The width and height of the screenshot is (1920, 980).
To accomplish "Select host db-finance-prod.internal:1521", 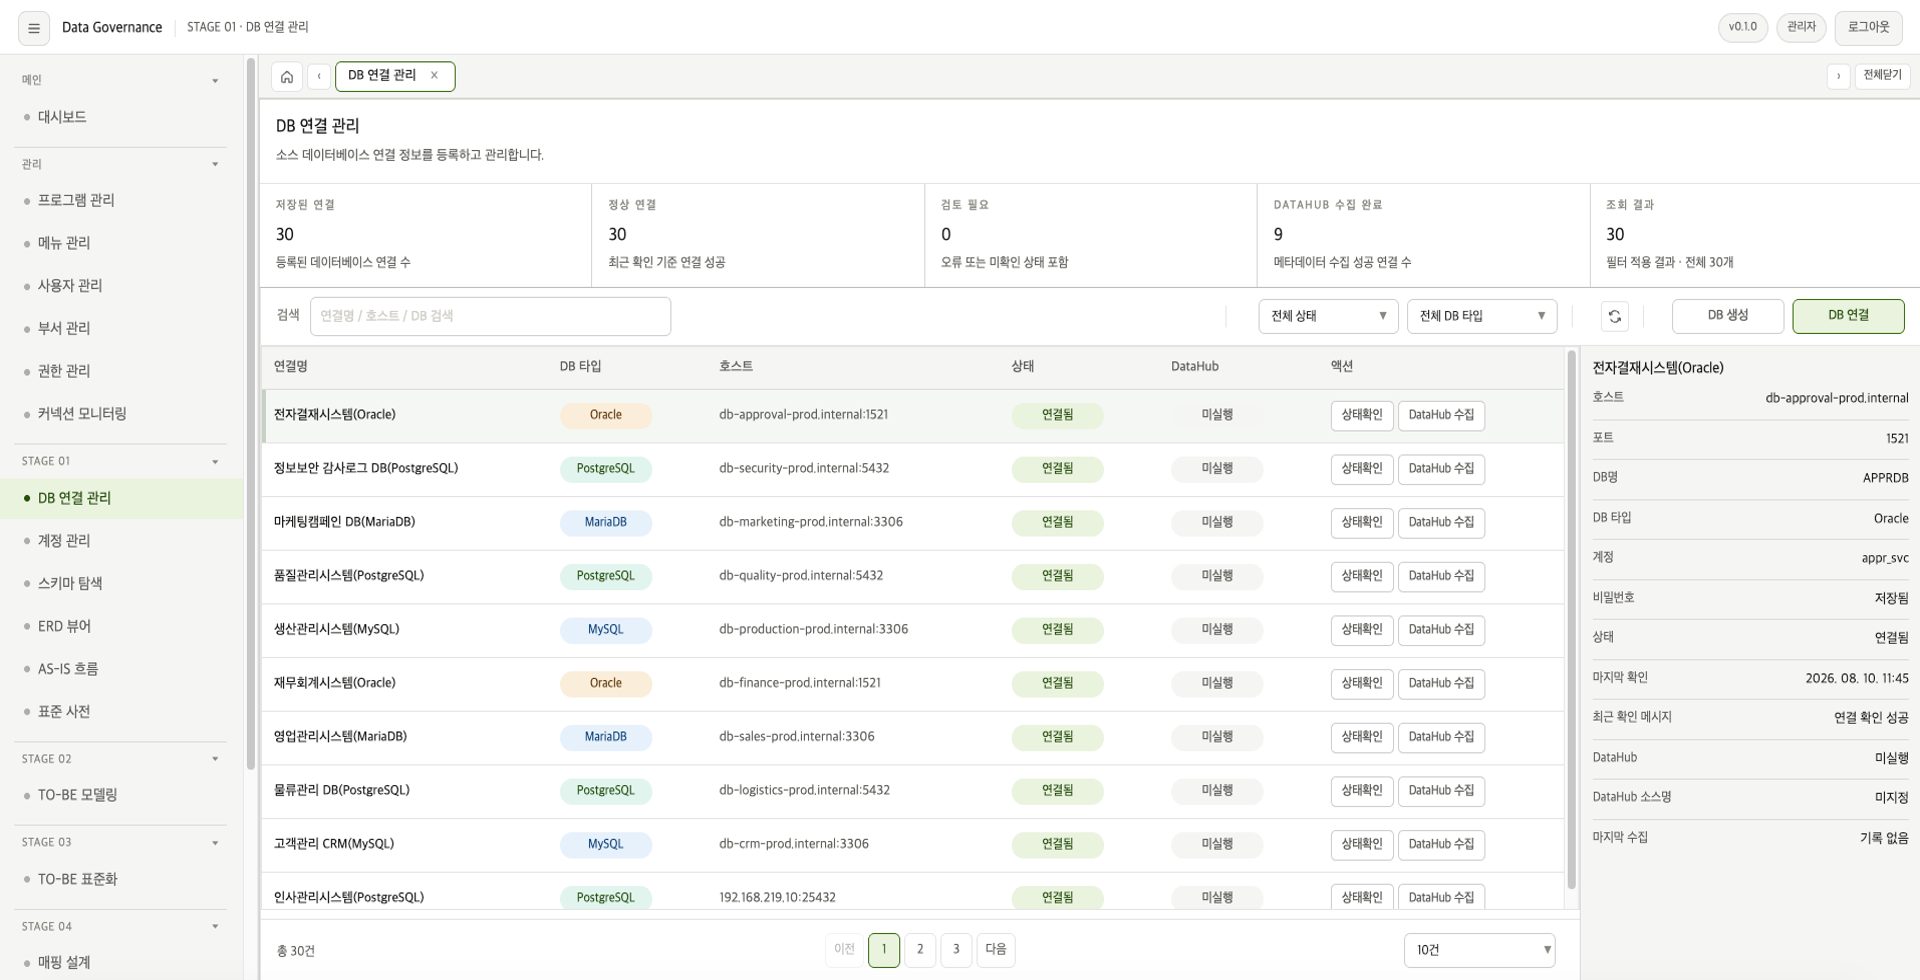I will pos(800,683).
